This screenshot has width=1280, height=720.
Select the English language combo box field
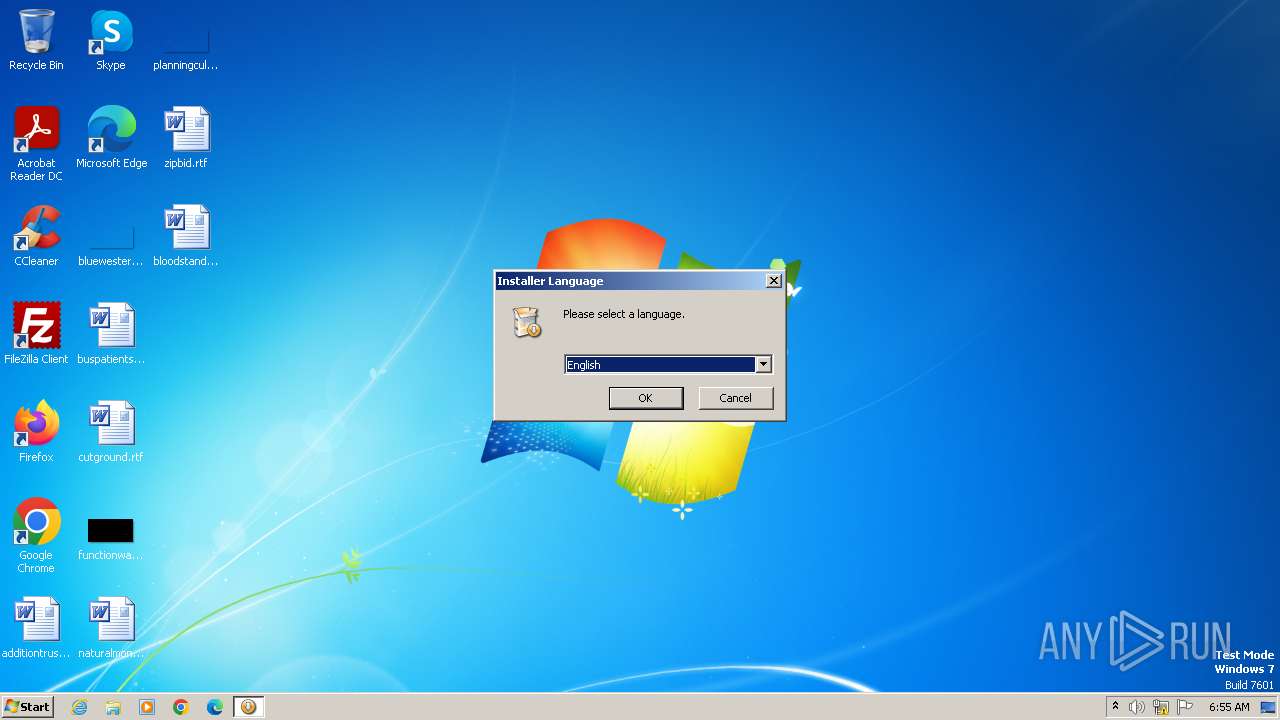point(668,365)
